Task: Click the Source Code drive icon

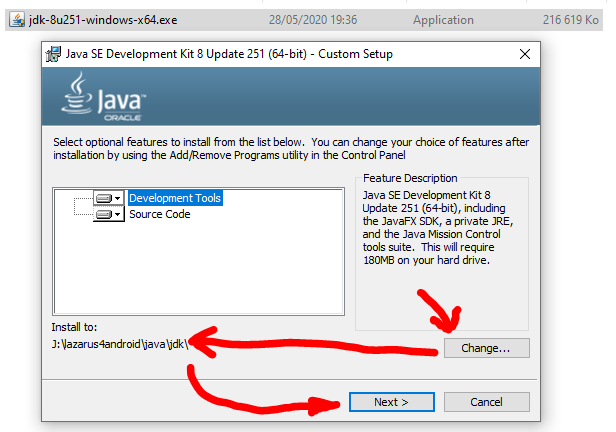Action: (x=103, y=214)
